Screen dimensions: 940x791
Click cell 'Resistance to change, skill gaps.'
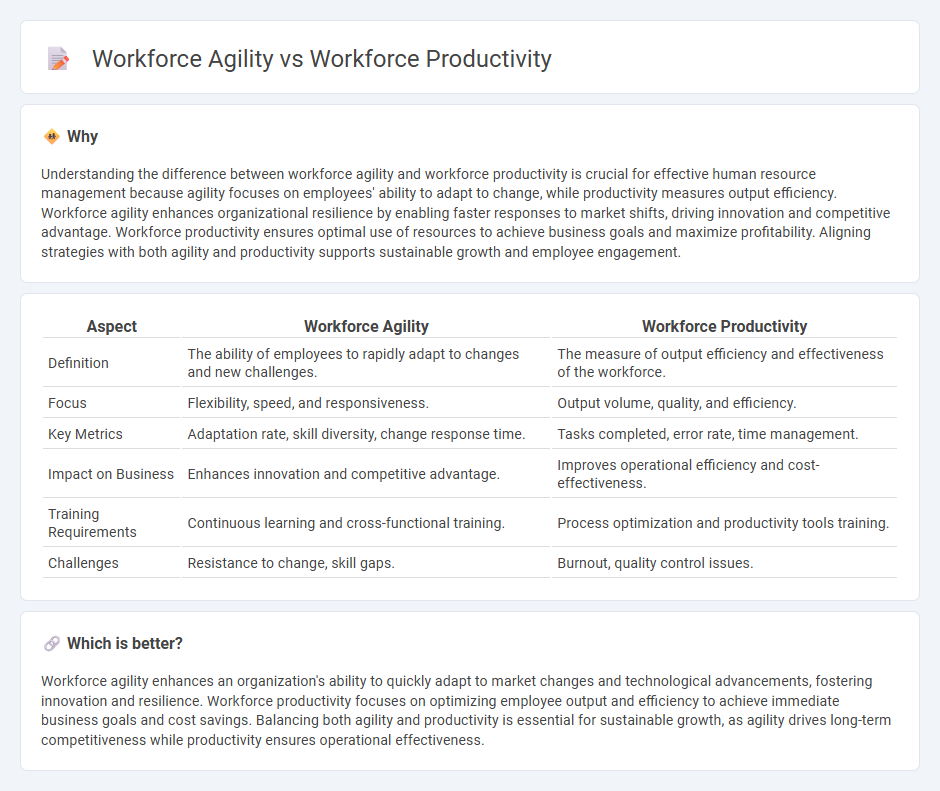click(366, 563)
